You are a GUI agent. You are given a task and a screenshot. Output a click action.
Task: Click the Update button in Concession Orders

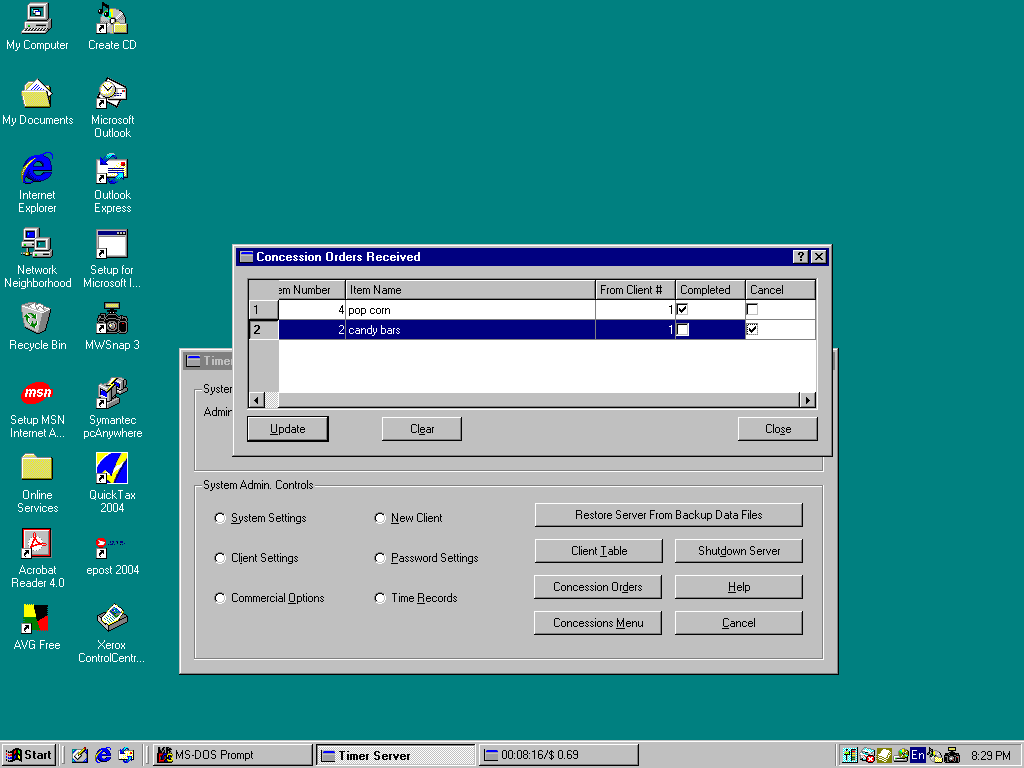(287, 428)
